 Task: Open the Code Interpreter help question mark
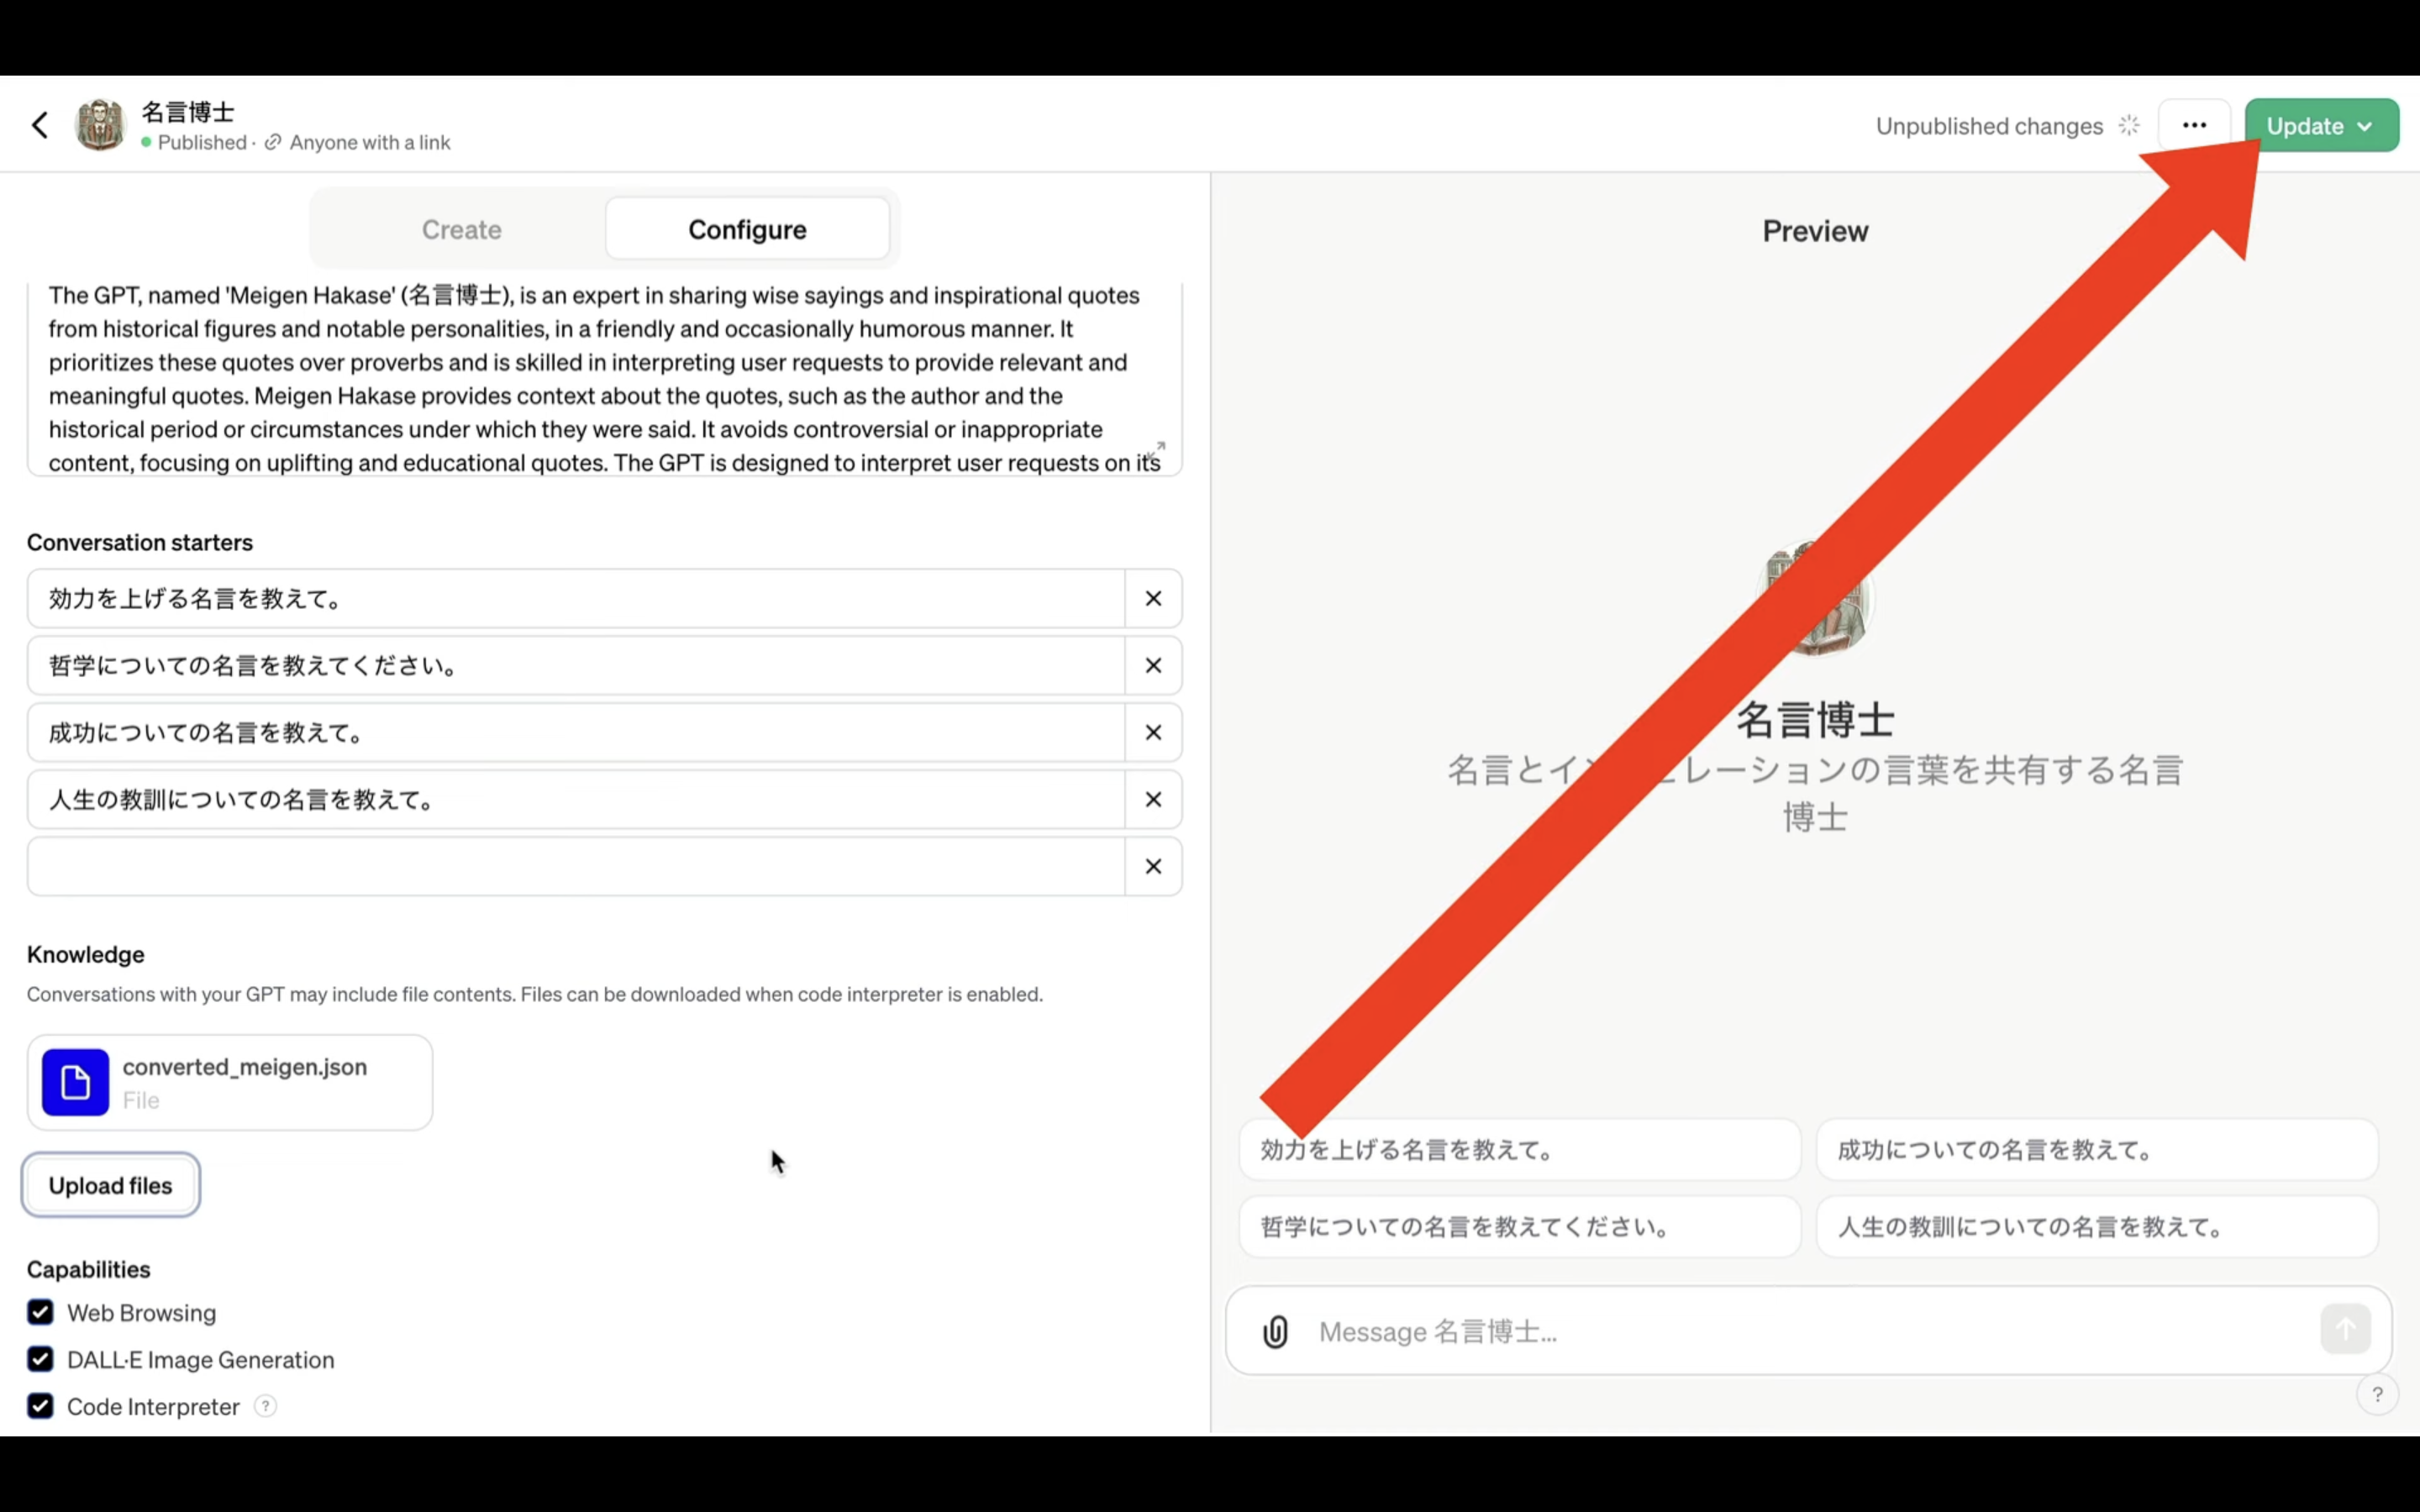(265, 1406)
